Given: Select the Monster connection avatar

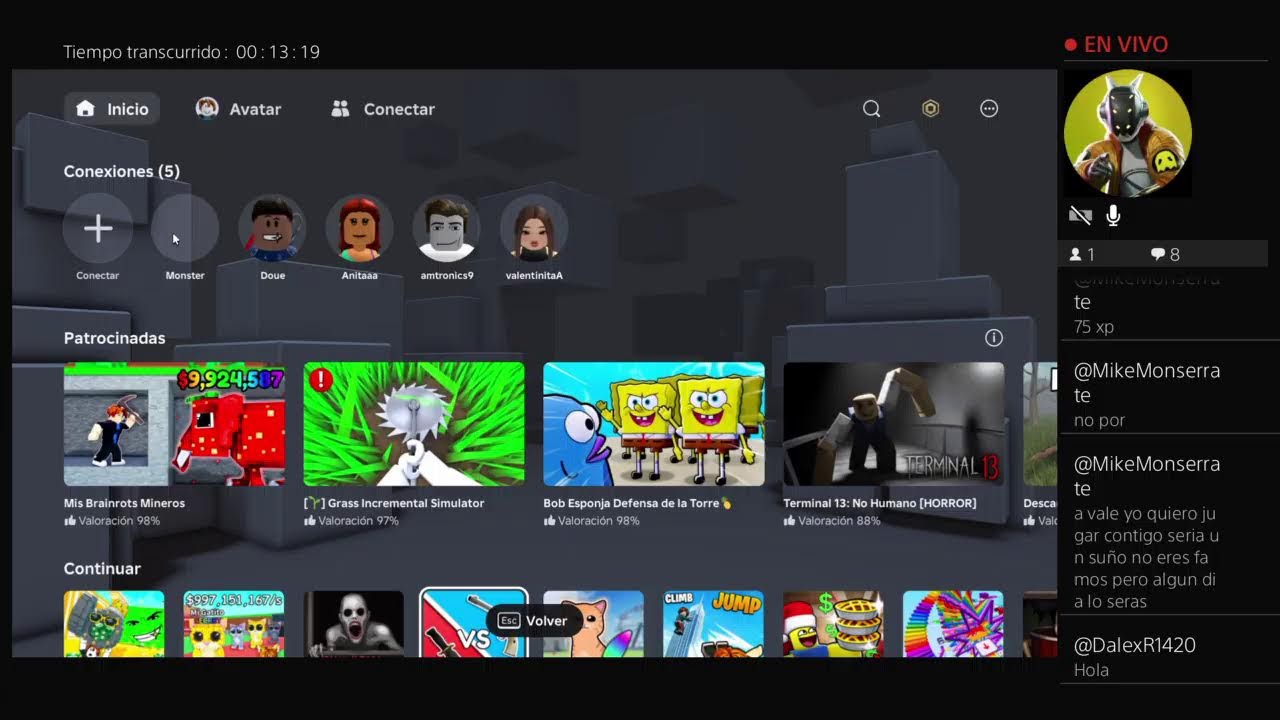Looking at the screenshot, I should 185,229.
